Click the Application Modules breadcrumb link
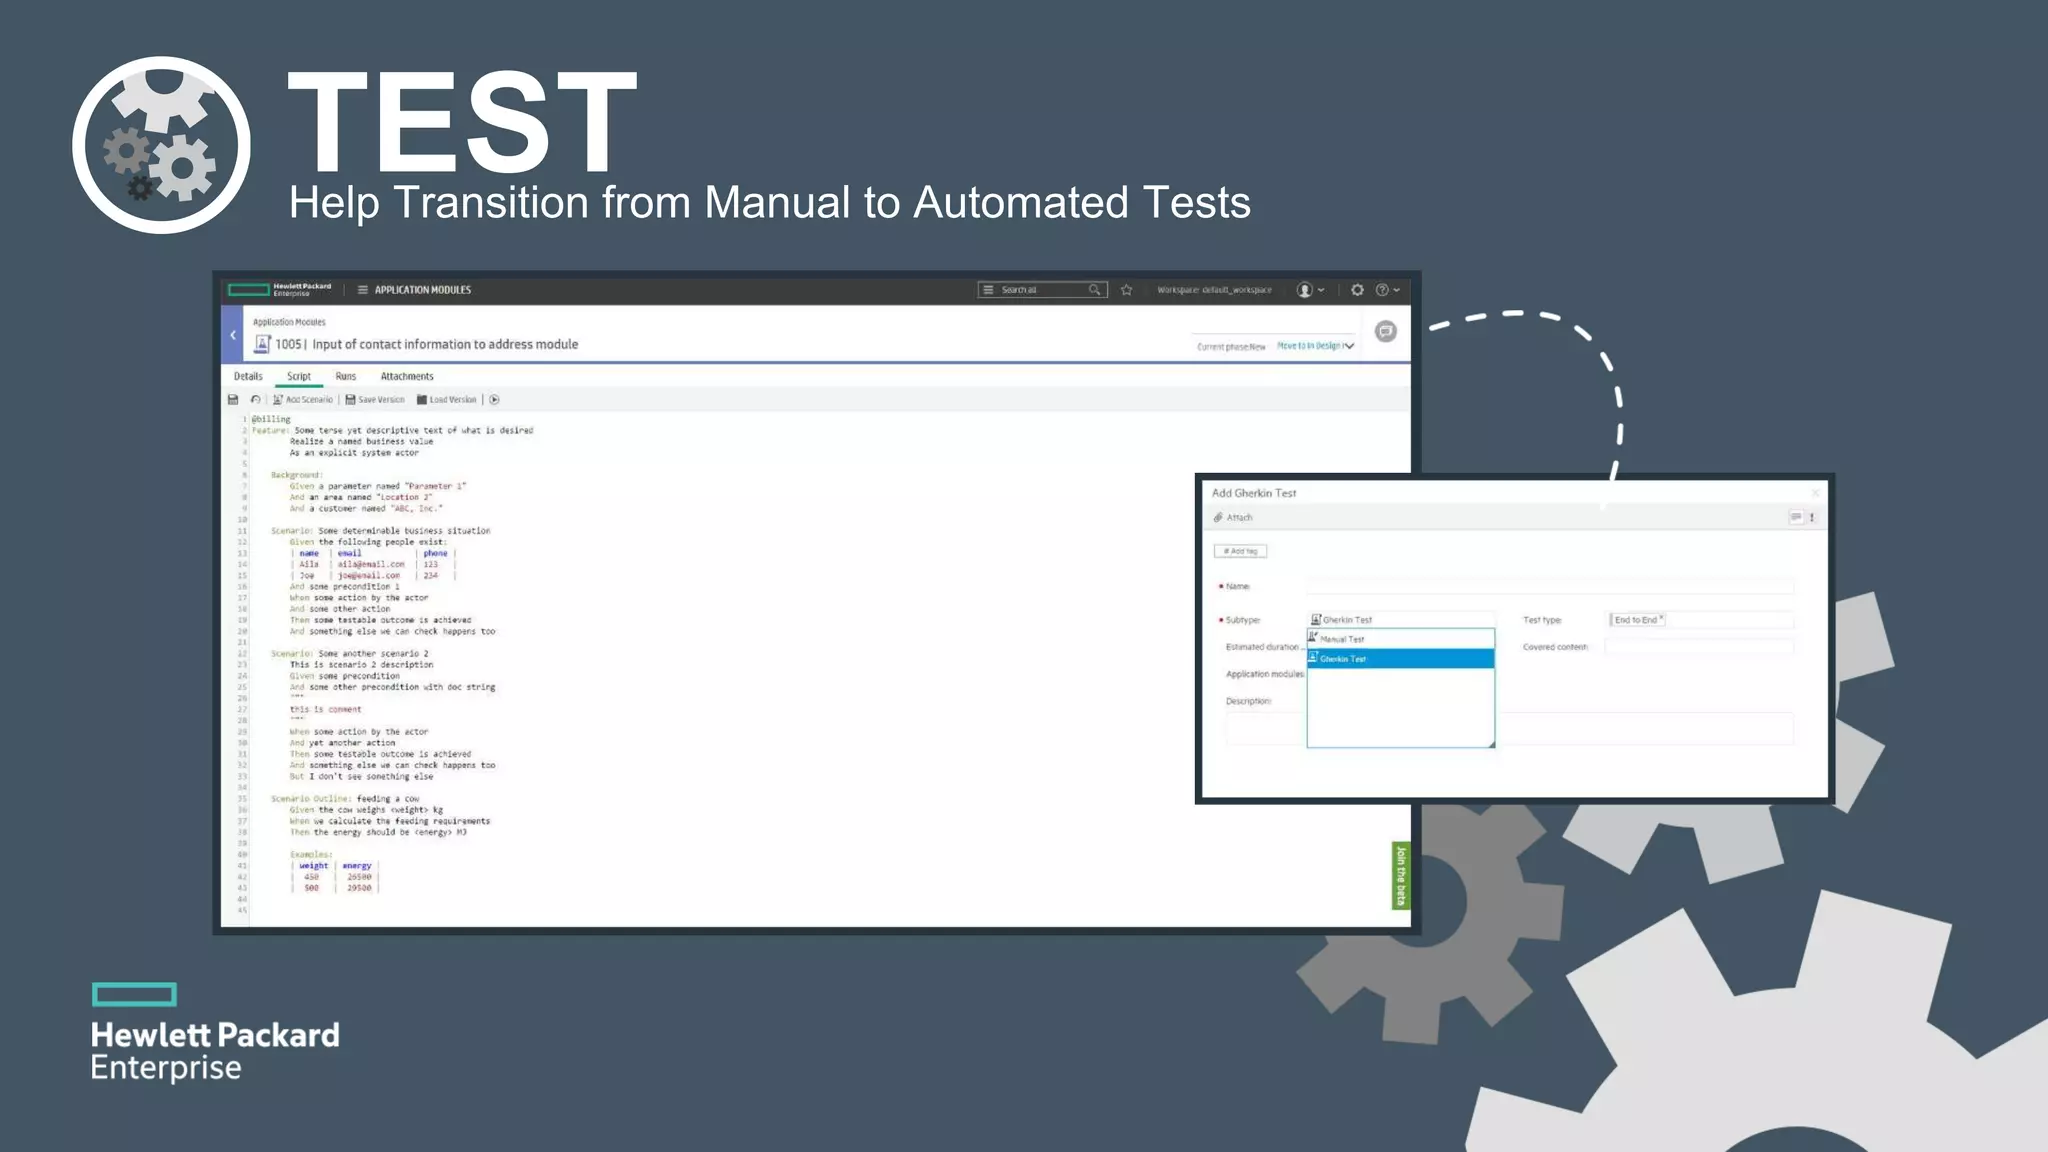Viewport: 2048px width, 1152px height. pos(289,322)
